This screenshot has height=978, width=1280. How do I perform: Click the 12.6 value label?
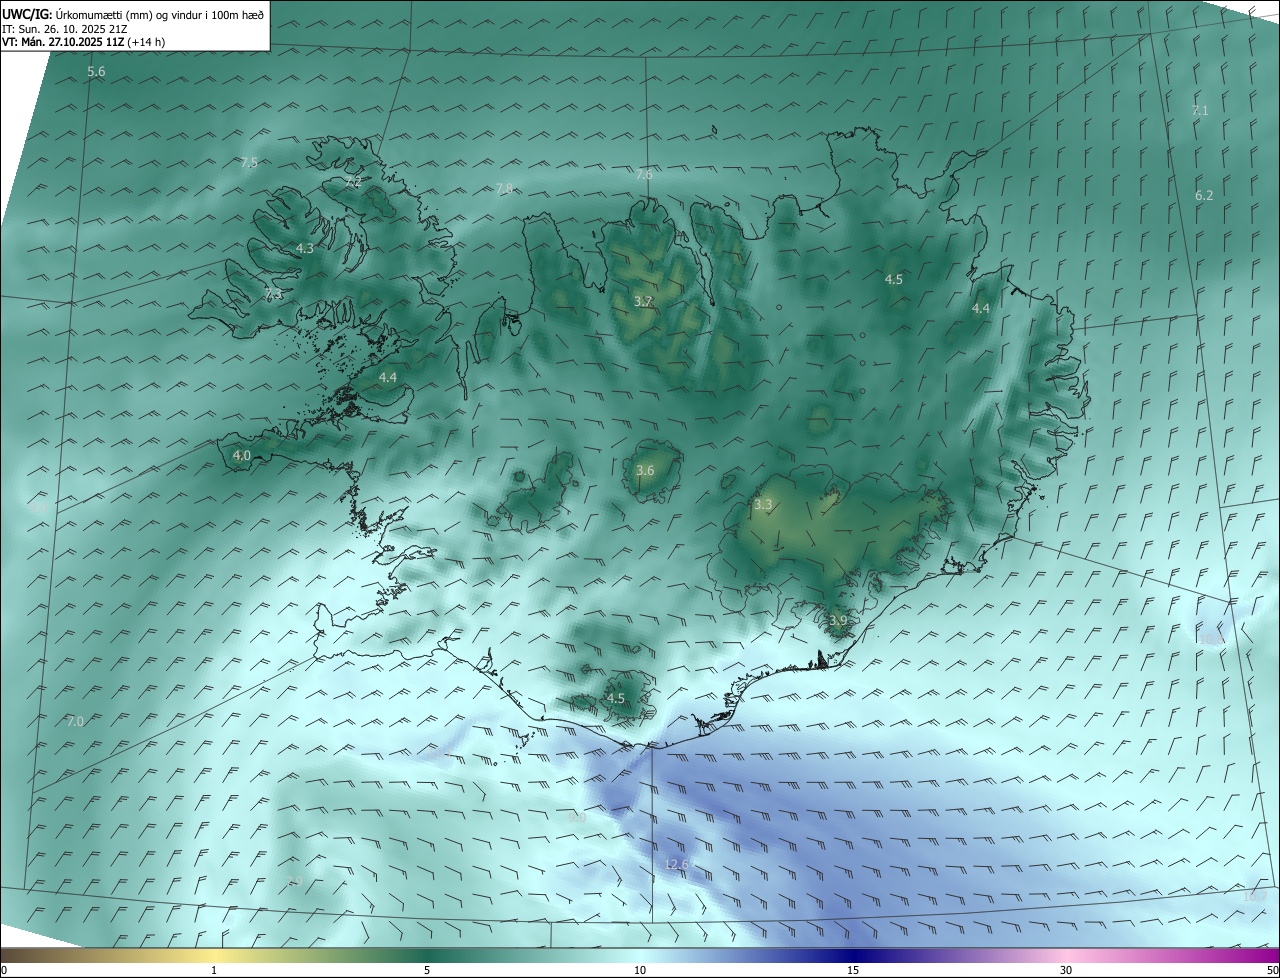click(676, 865)
